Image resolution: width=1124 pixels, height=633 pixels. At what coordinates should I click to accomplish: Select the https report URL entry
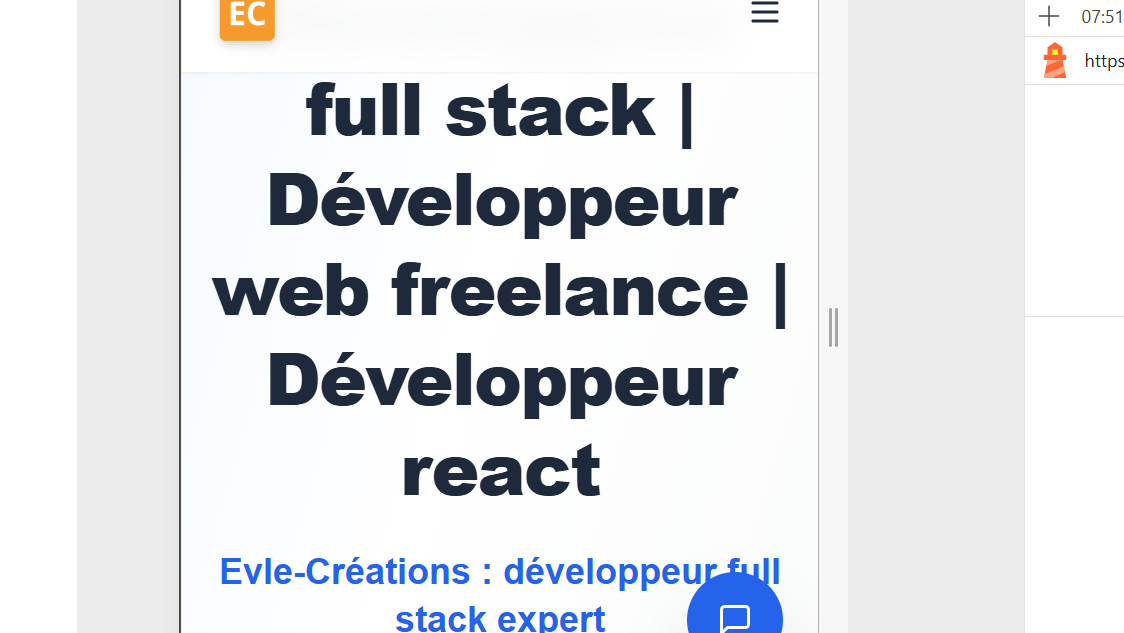click(1103, 61)
